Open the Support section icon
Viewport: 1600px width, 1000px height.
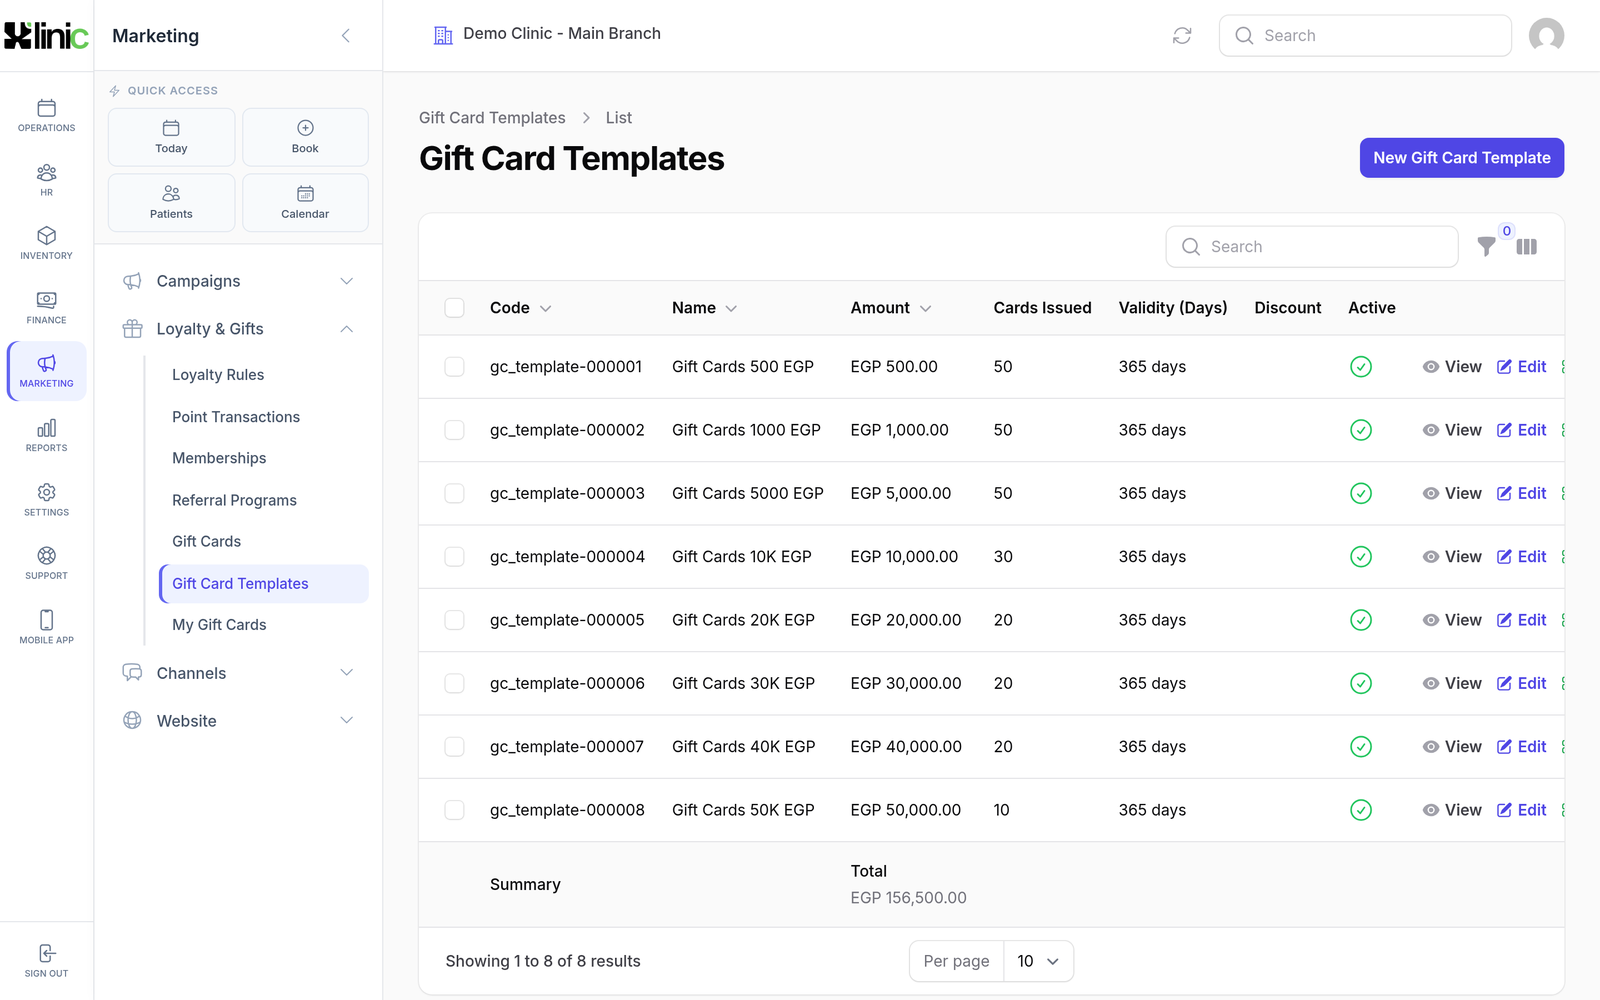46,563
